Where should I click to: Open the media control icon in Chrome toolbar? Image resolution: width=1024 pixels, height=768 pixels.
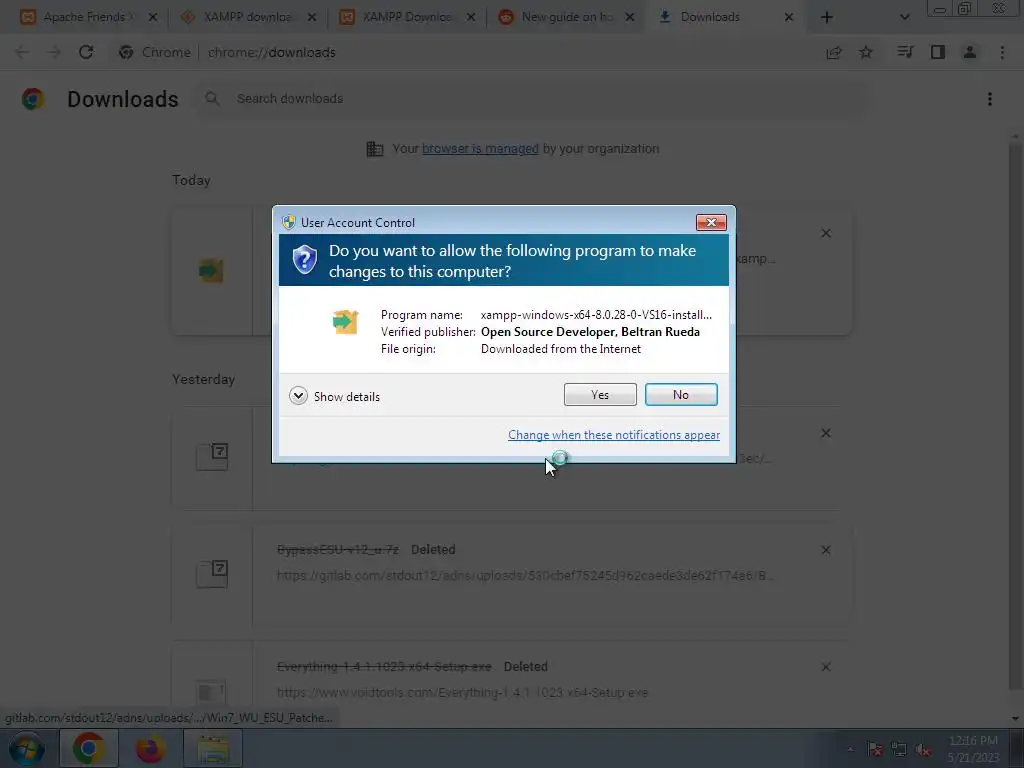(x=905, y=52)
